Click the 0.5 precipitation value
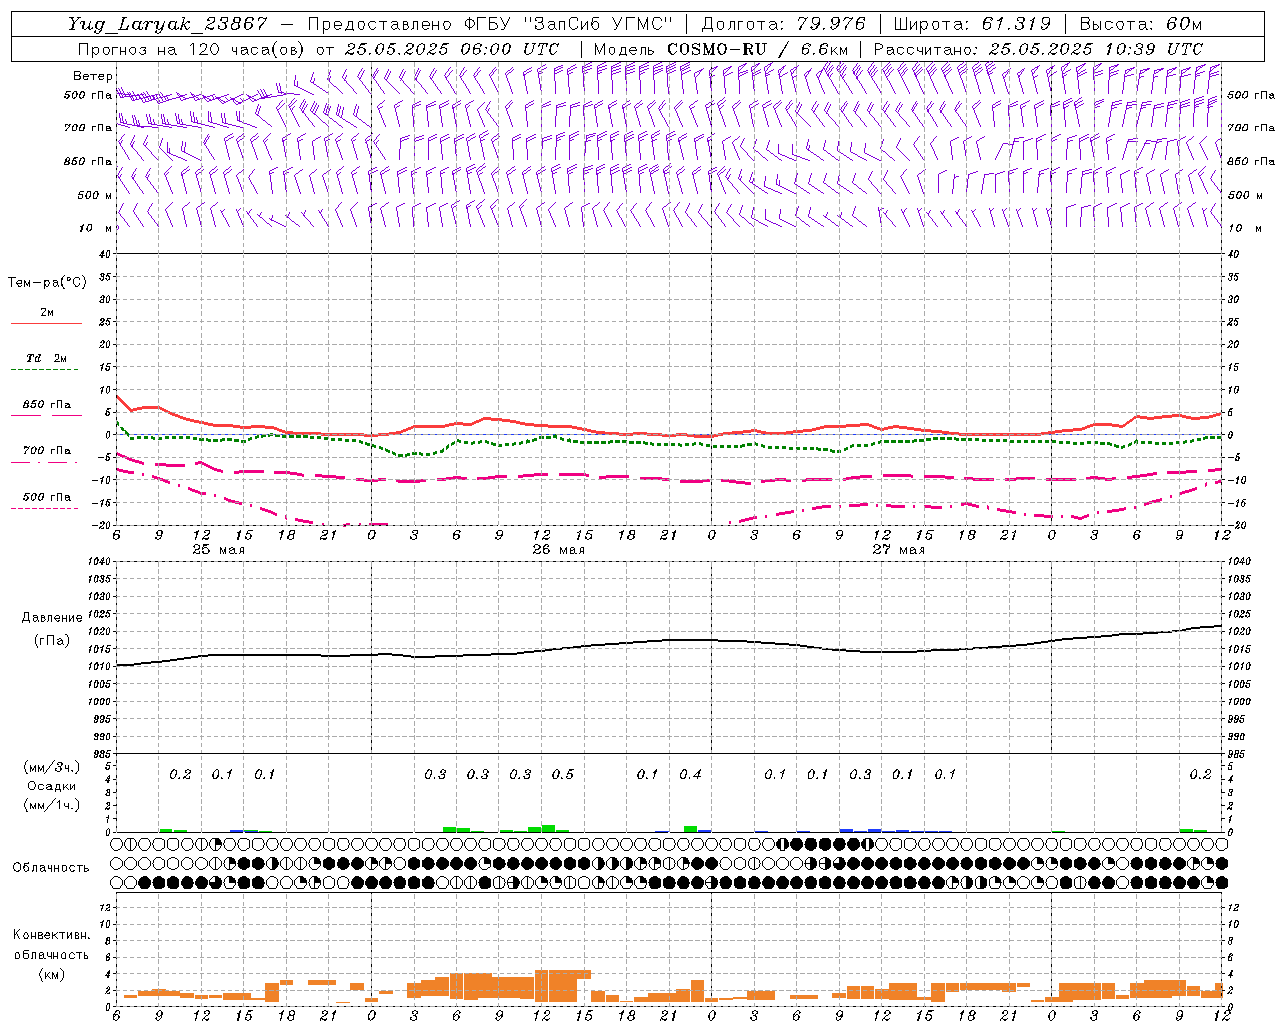 (x=563, y=775)
